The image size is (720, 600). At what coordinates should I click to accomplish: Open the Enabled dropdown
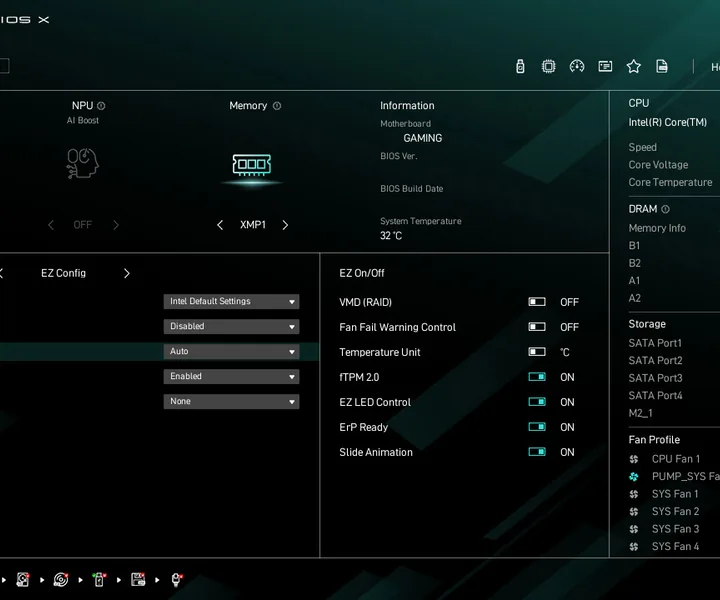tap(231, 376)
